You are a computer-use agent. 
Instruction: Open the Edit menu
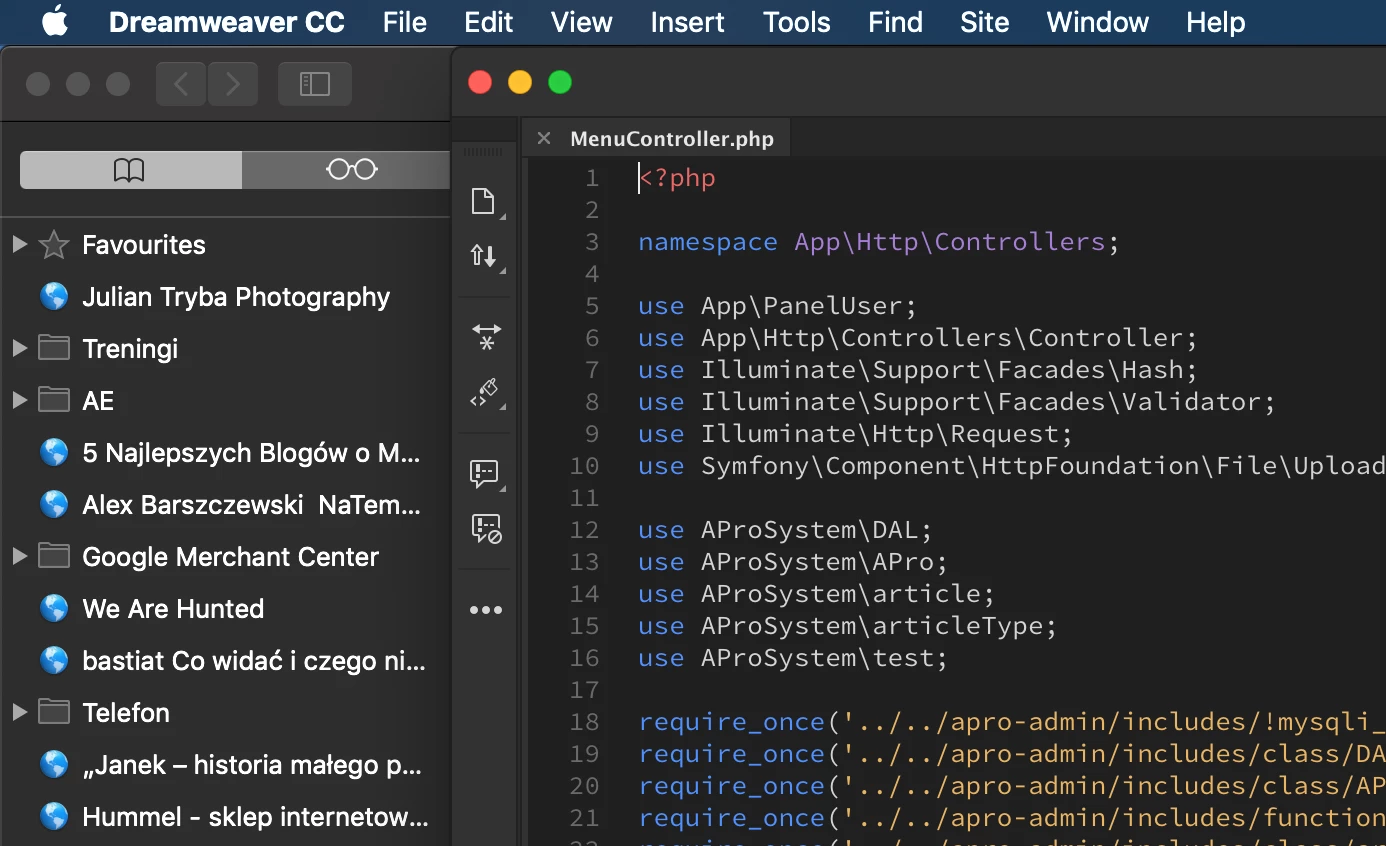[489, 22]
